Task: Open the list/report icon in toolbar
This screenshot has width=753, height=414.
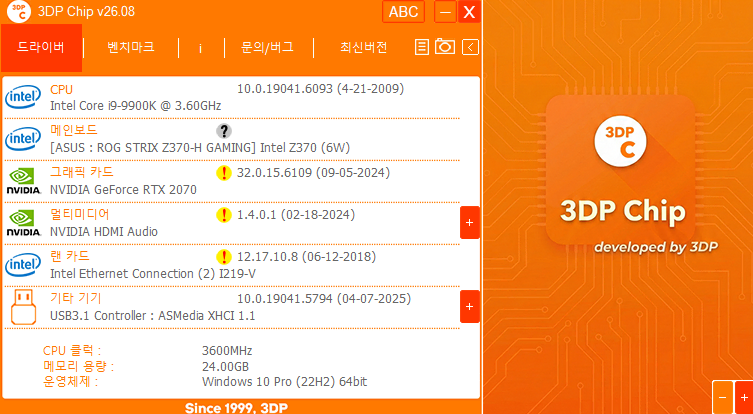Action: [422, 47]
